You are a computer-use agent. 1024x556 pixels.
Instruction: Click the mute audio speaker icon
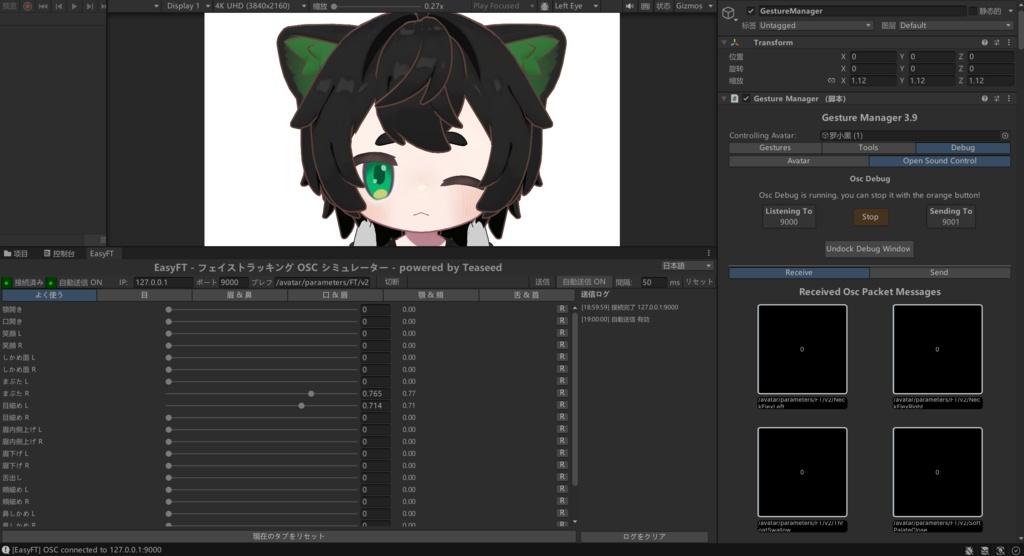point(629,6)
